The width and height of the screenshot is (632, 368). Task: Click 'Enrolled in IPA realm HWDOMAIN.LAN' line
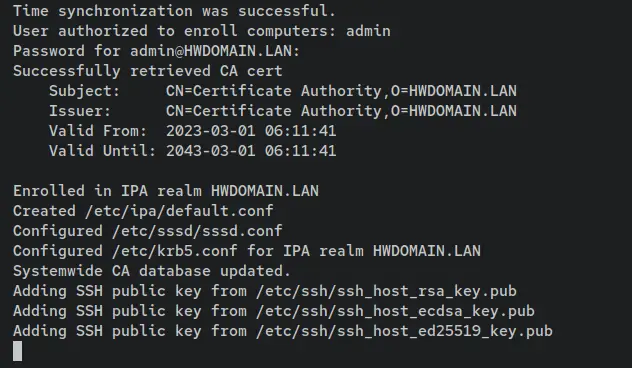(x=166, y=191)
